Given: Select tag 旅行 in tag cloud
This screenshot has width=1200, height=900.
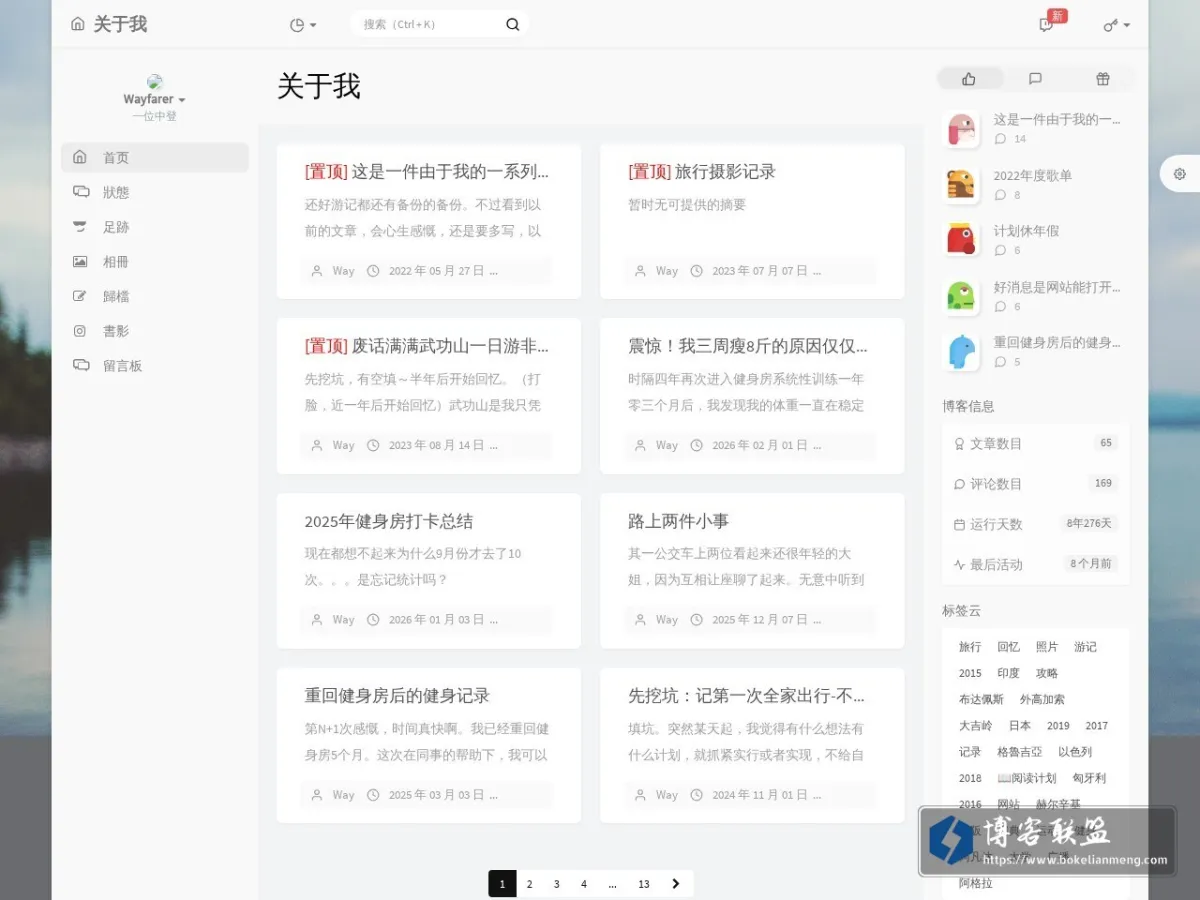Looking at the screenshot, I should [970, 647].
